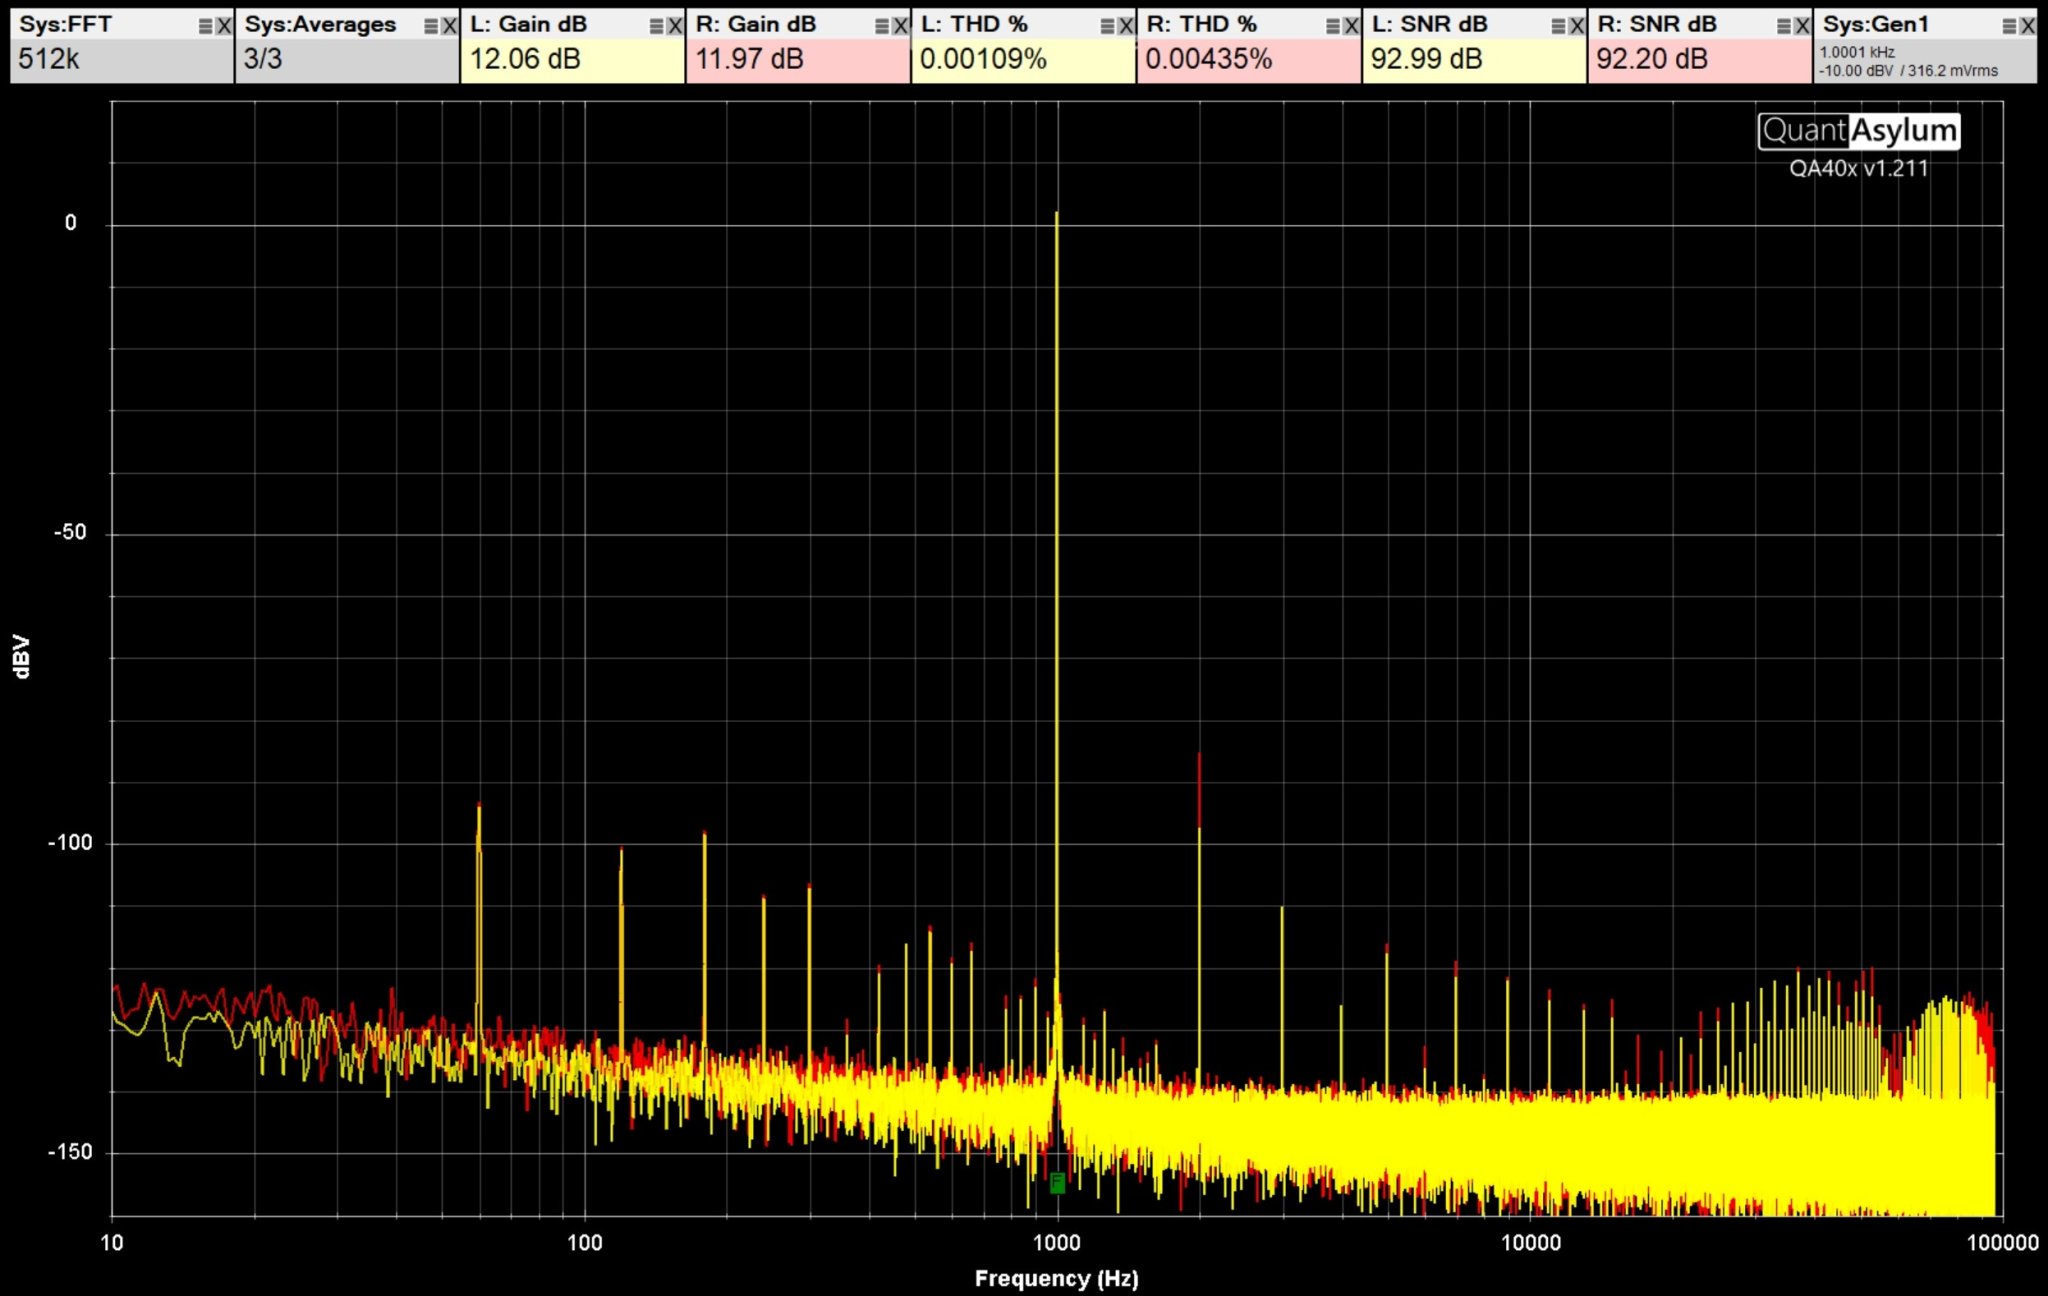Click the 1.0001 kHz generator frequency text

point(1857,52)
